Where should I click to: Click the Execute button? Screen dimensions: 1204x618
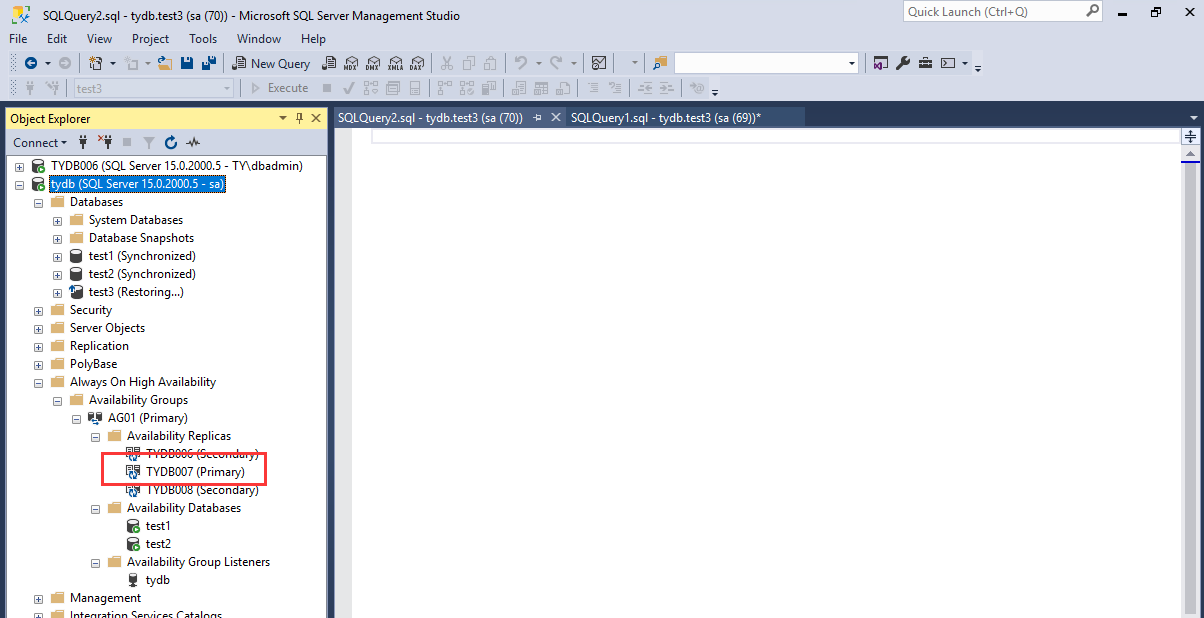[279, 88]
